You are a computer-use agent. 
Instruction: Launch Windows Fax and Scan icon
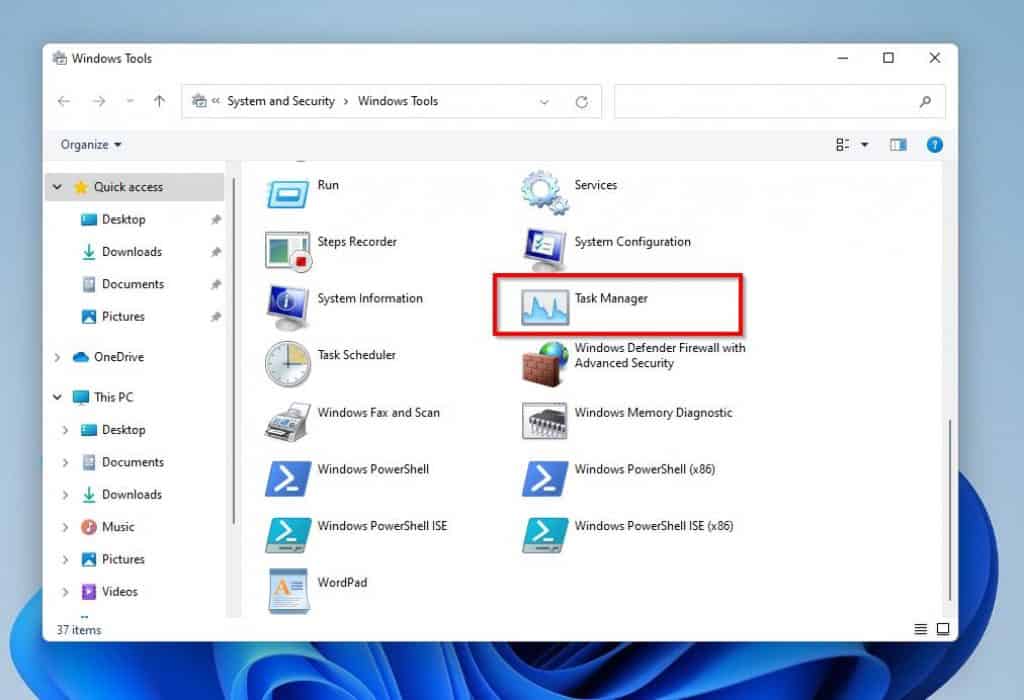pos(287,421)
